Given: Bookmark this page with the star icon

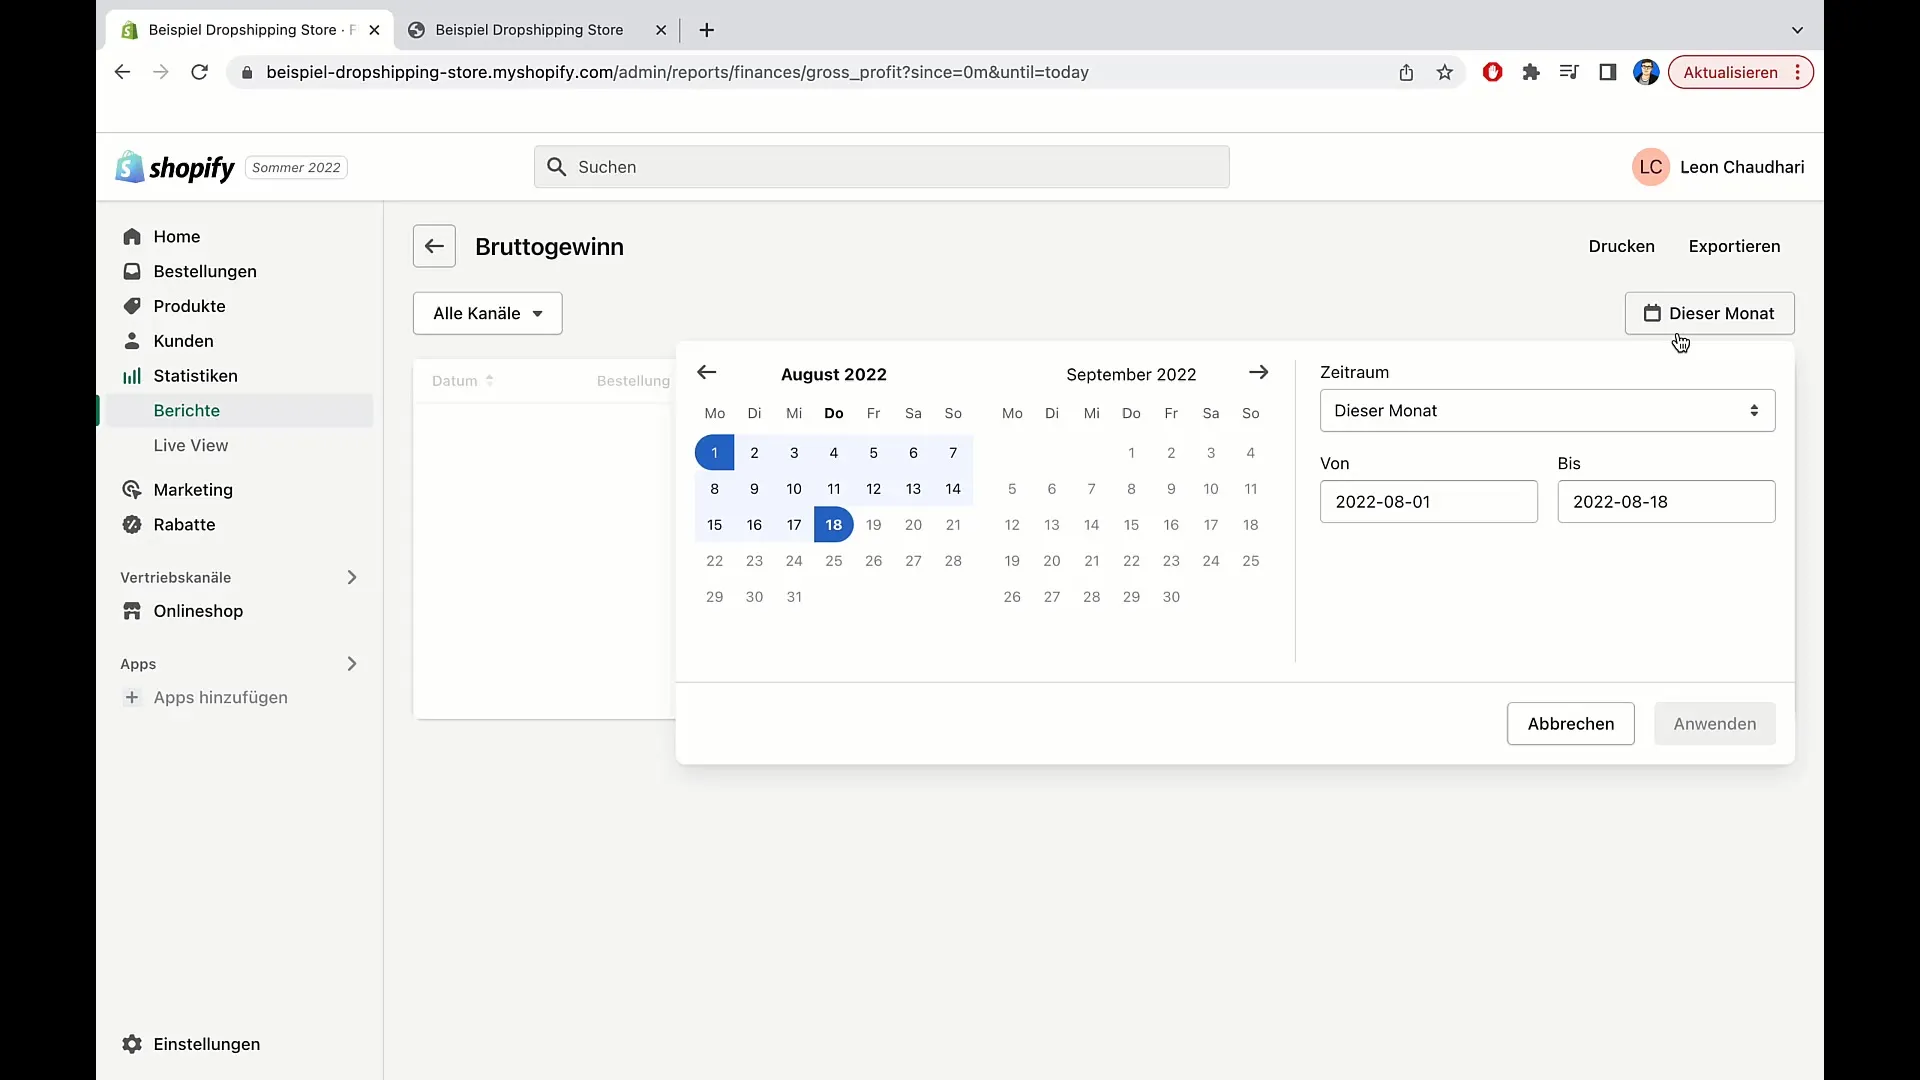Looking at the screenshot, I should click(x=1444, y=72).
